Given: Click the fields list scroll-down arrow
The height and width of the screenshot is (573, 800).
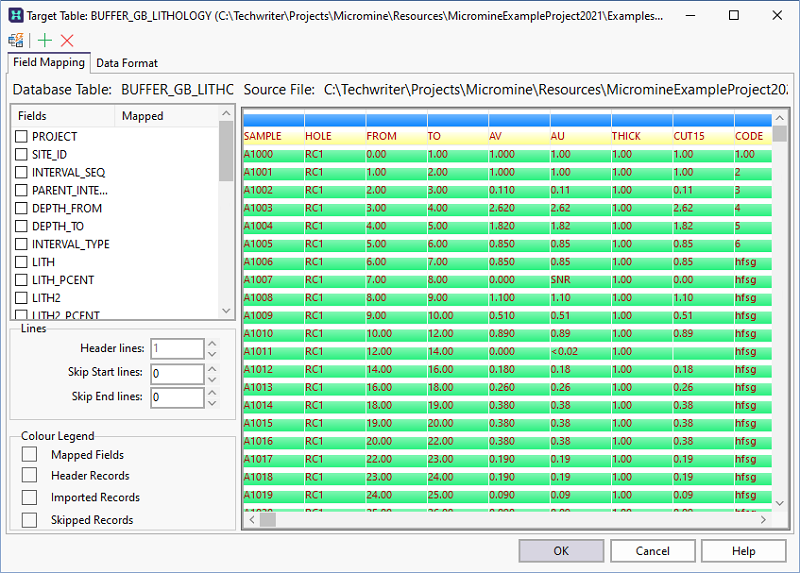Looking at the screenshot, I should (226, 311).
